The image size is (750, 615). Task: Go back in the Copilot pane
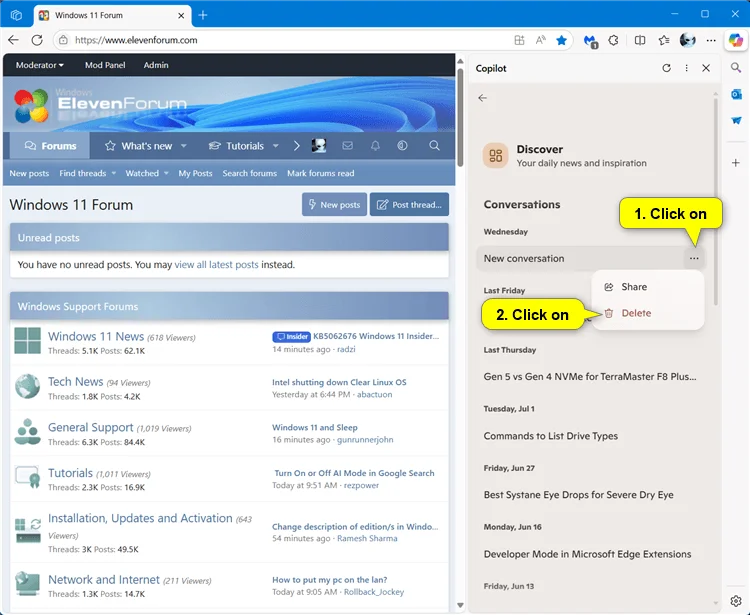[x=483, y=98]
